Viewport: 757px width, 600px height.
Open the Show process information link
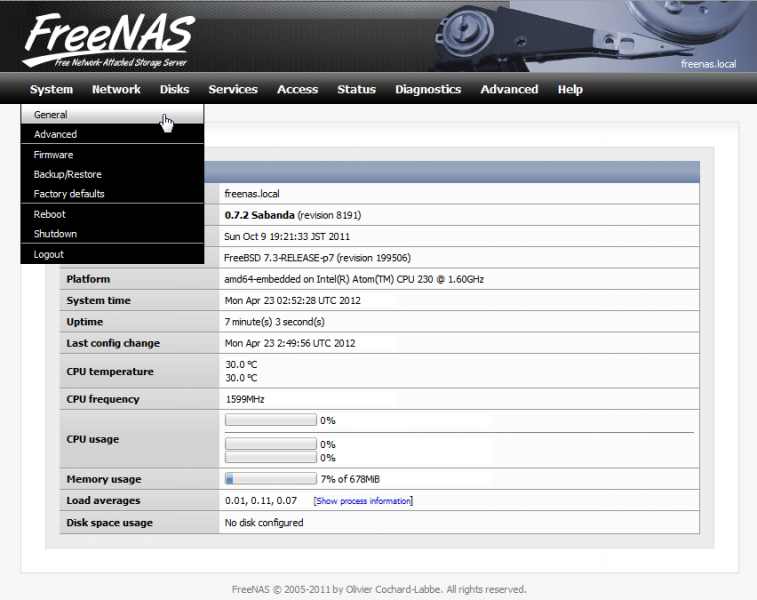[363, 501]
